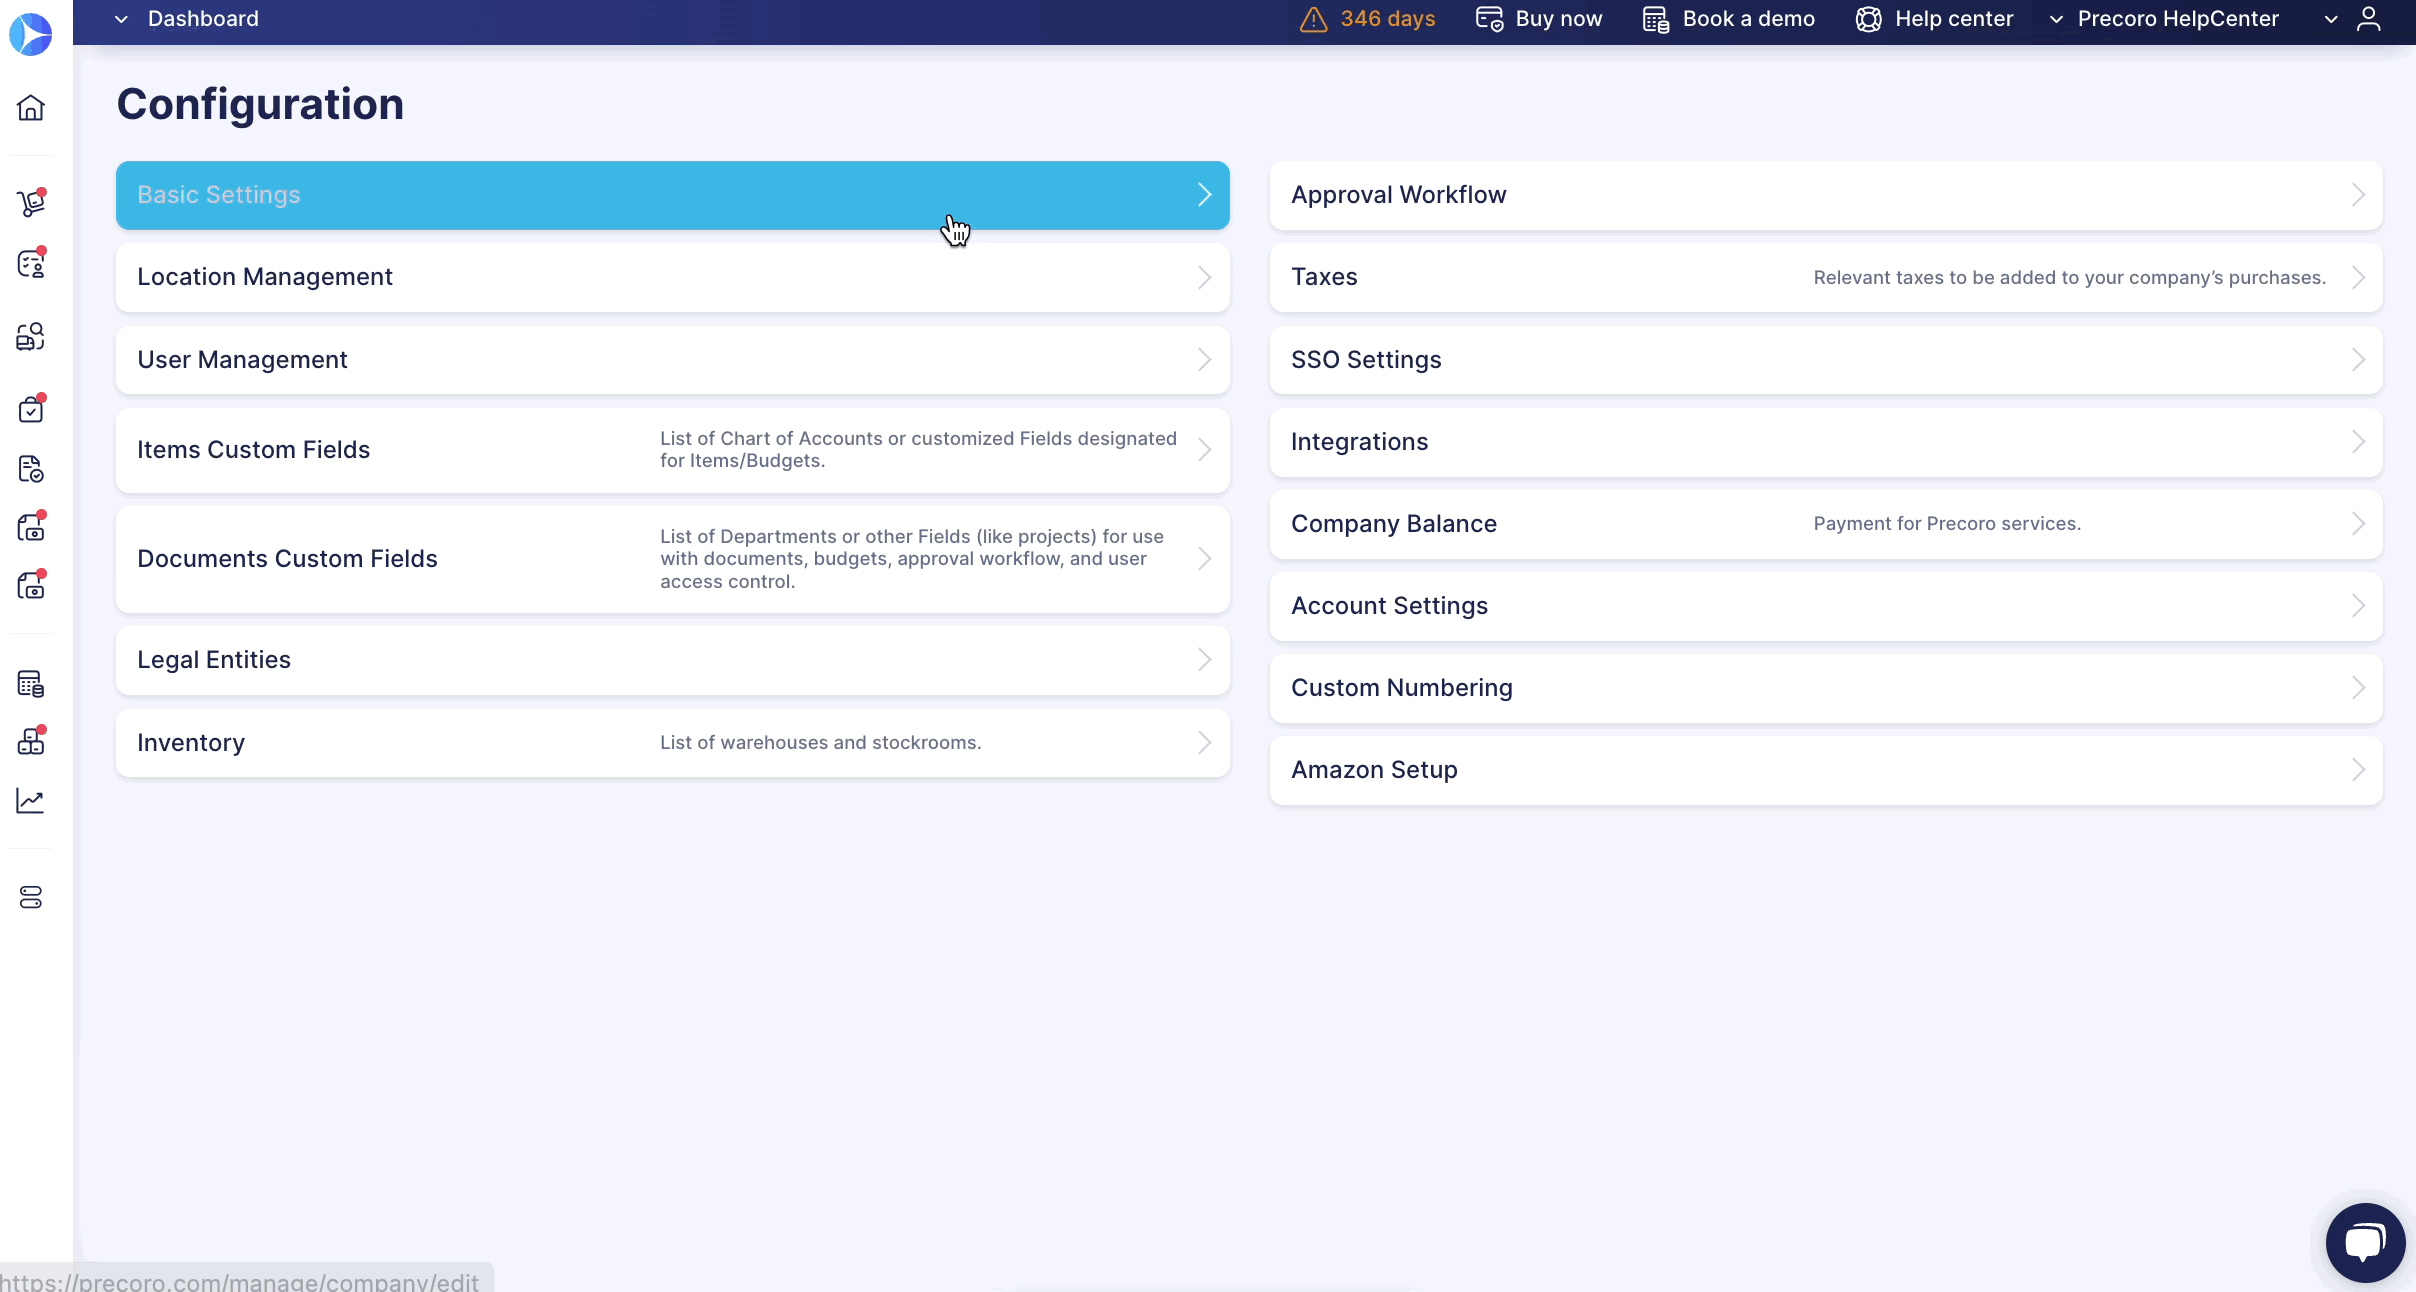Viewport: 2416px width, 1292px height.
Task: Click the Book a demo text
Action: click(x=1749, y=19)
